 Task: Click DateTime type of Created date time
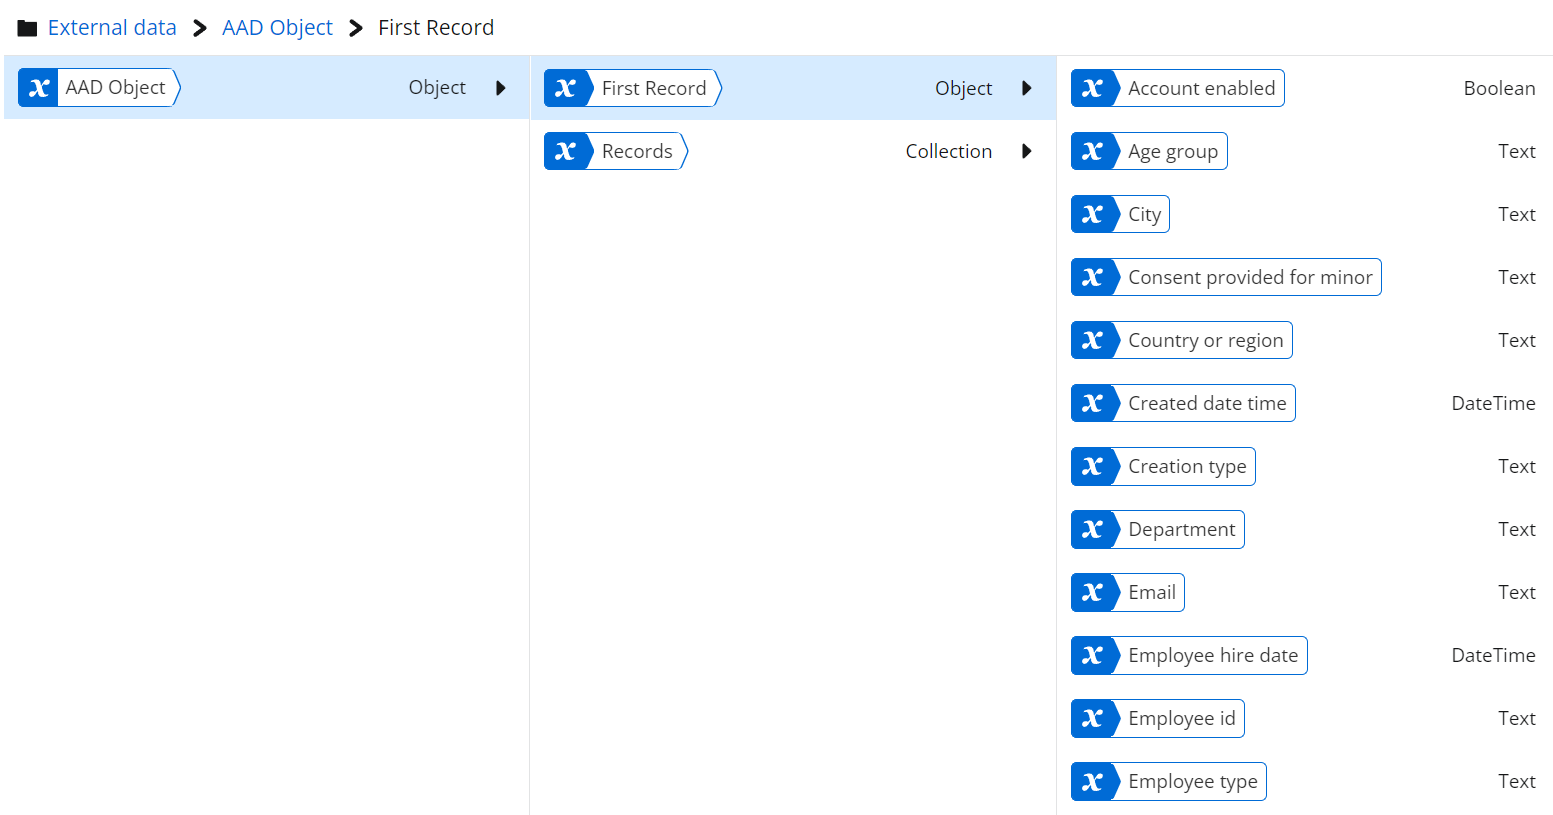click(x=1493, y=403)
